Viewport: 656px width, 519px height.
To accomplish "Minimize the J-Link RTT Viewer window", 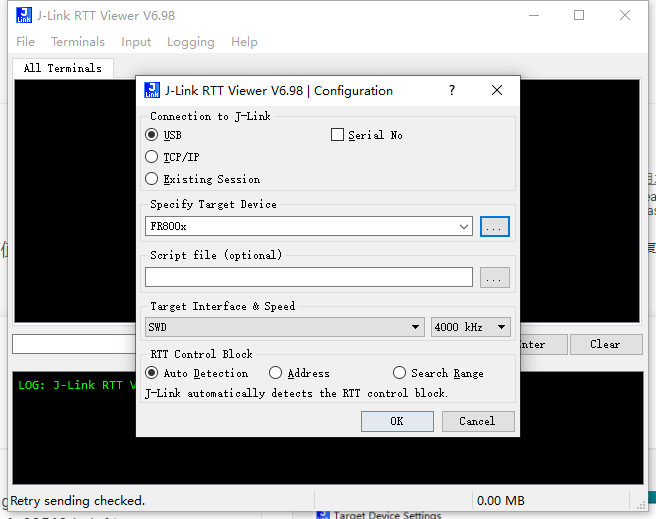I will [534, 15].
